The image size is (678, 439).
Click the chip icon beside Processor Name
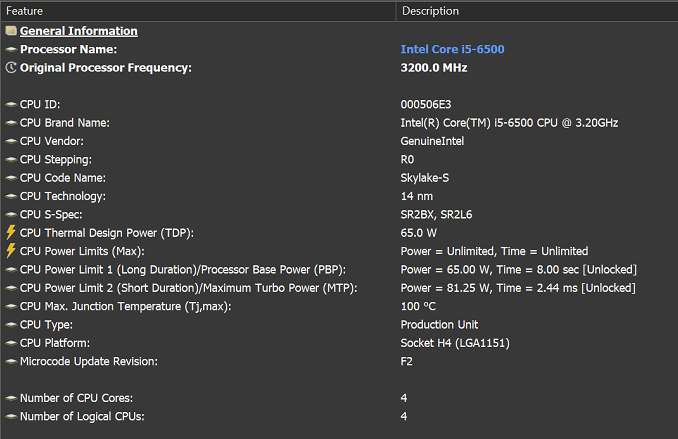click(11, 49)
